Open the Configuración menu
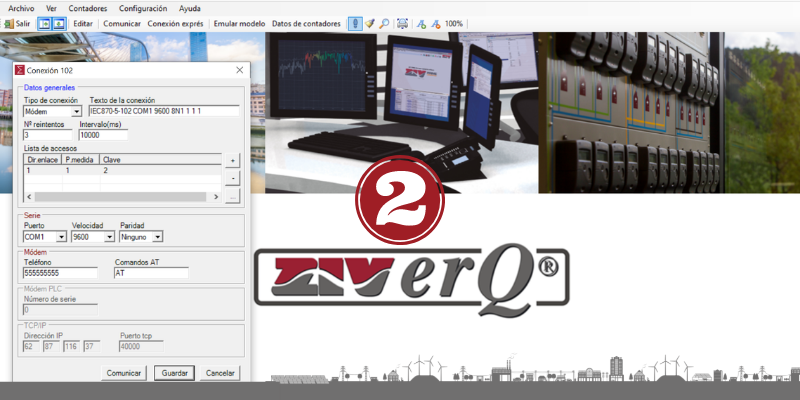Viewport: 800px width, 400px height. (x=143, y=8)
